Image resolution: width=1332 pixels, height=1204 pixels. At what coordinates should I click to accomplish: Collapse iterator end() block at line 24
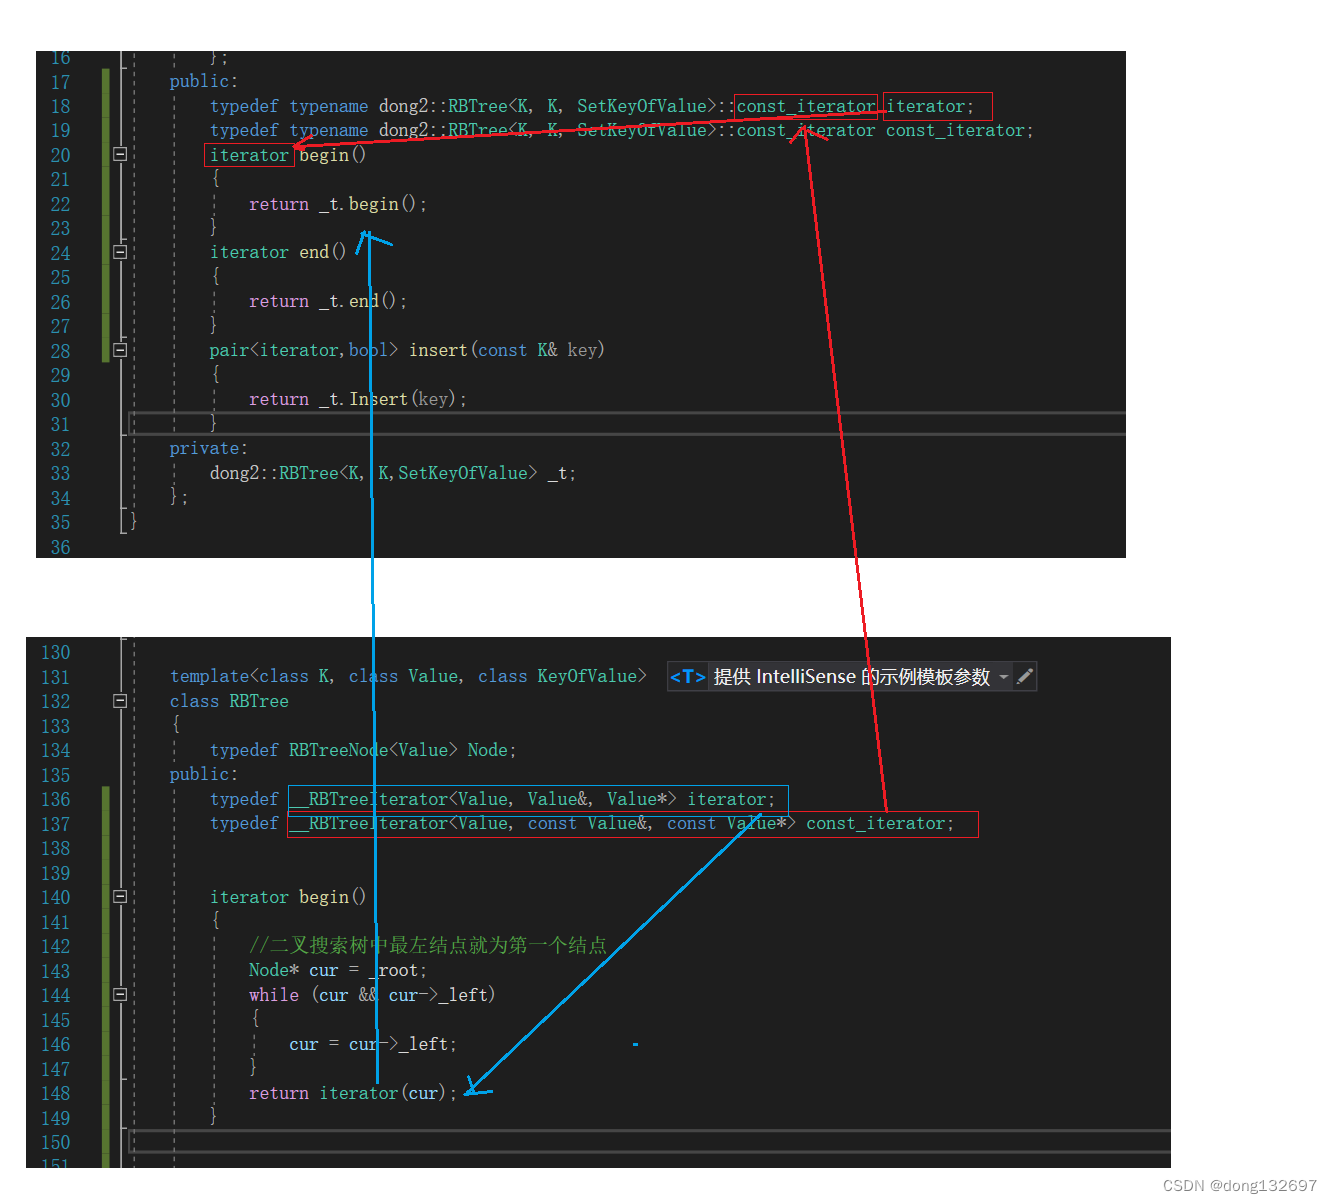pyautogui.click(x=120, y=252)
